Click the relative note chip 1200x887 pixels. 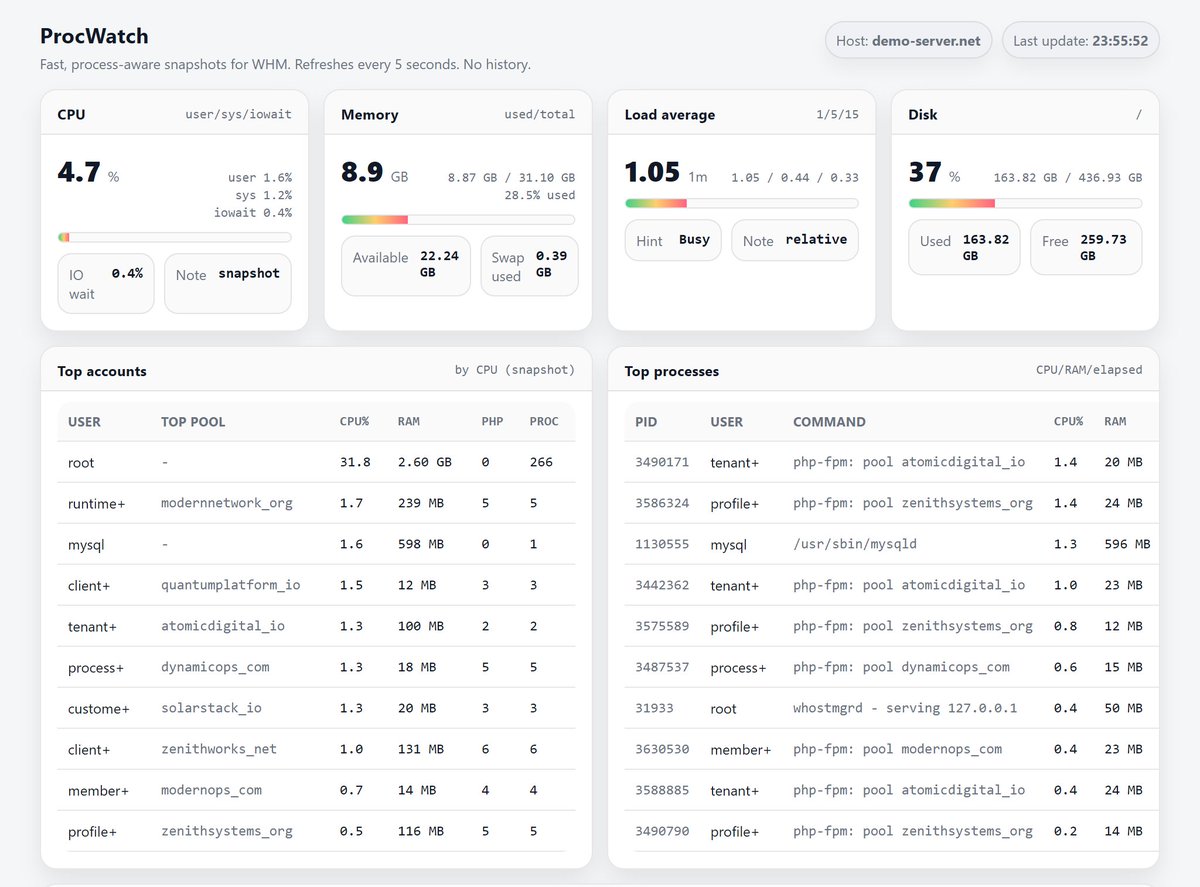coord(794,240)
